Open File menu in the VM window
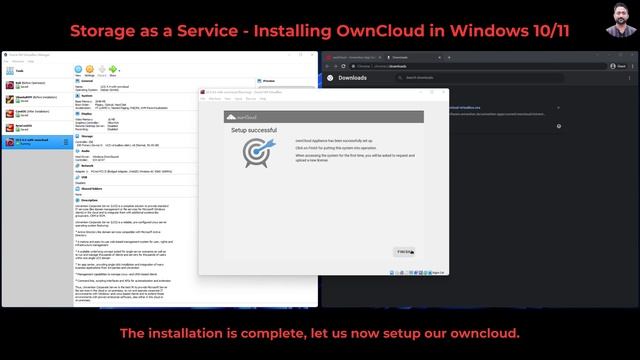 click(203, 99)
